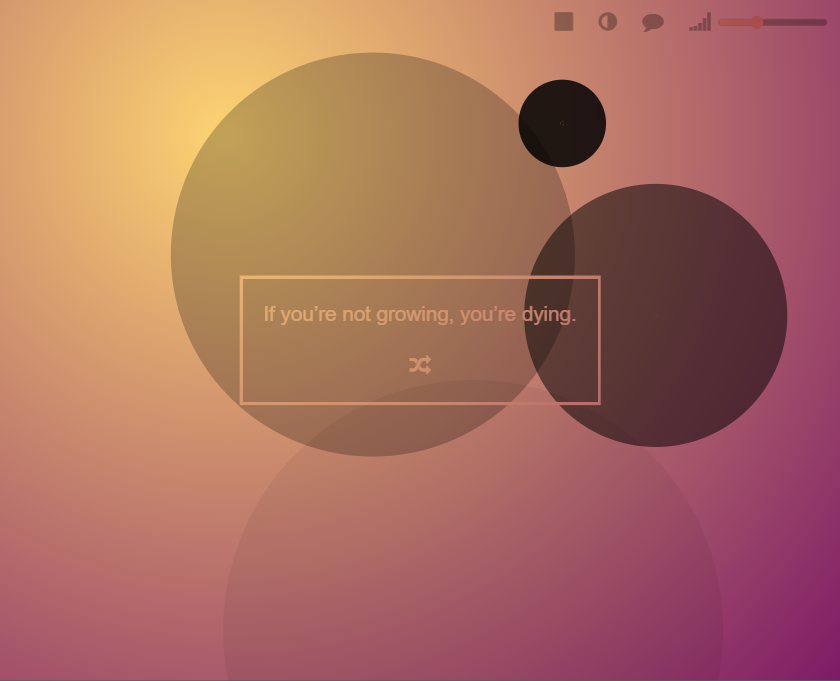Toggle the half-circle contrast icon

pyautogui.click(x=608, y=22)
